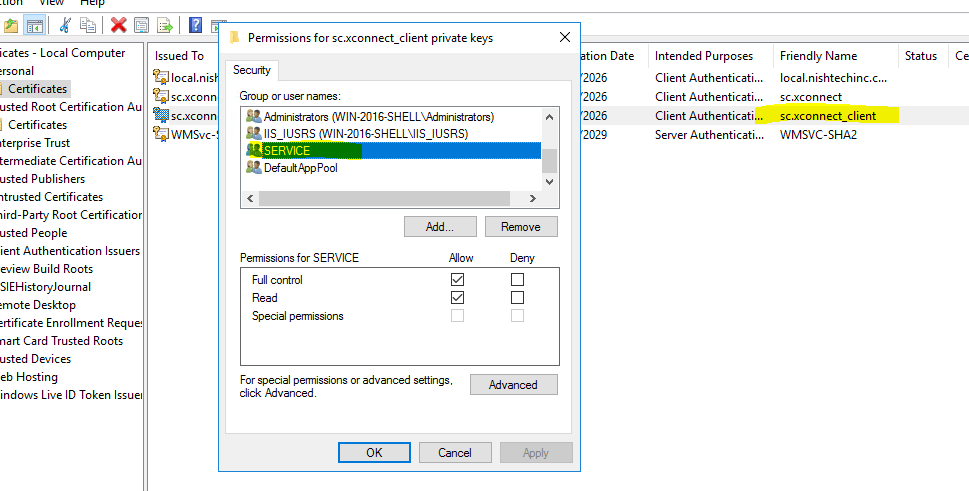
Task: Toggle the Show/Hide Console Tree icon
Action: [35, 25]
